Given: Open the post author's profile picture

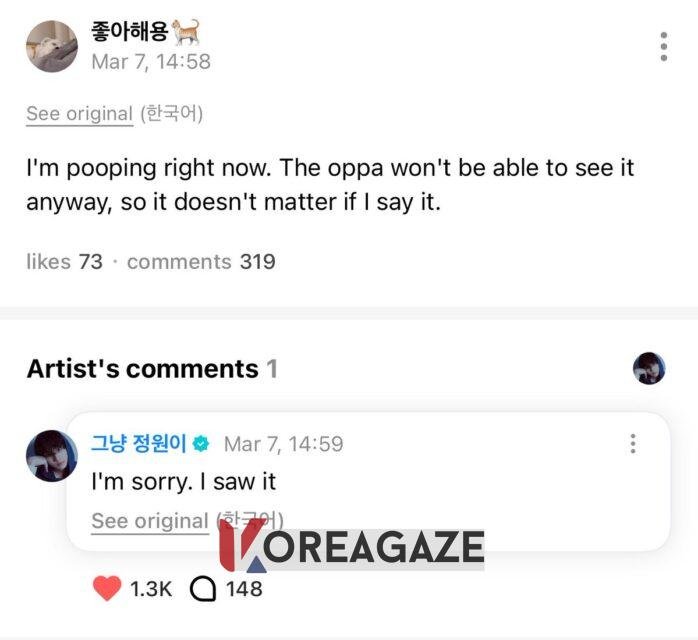Looking at the screenshot, I should pyautogui.click(x=52, y=46).
